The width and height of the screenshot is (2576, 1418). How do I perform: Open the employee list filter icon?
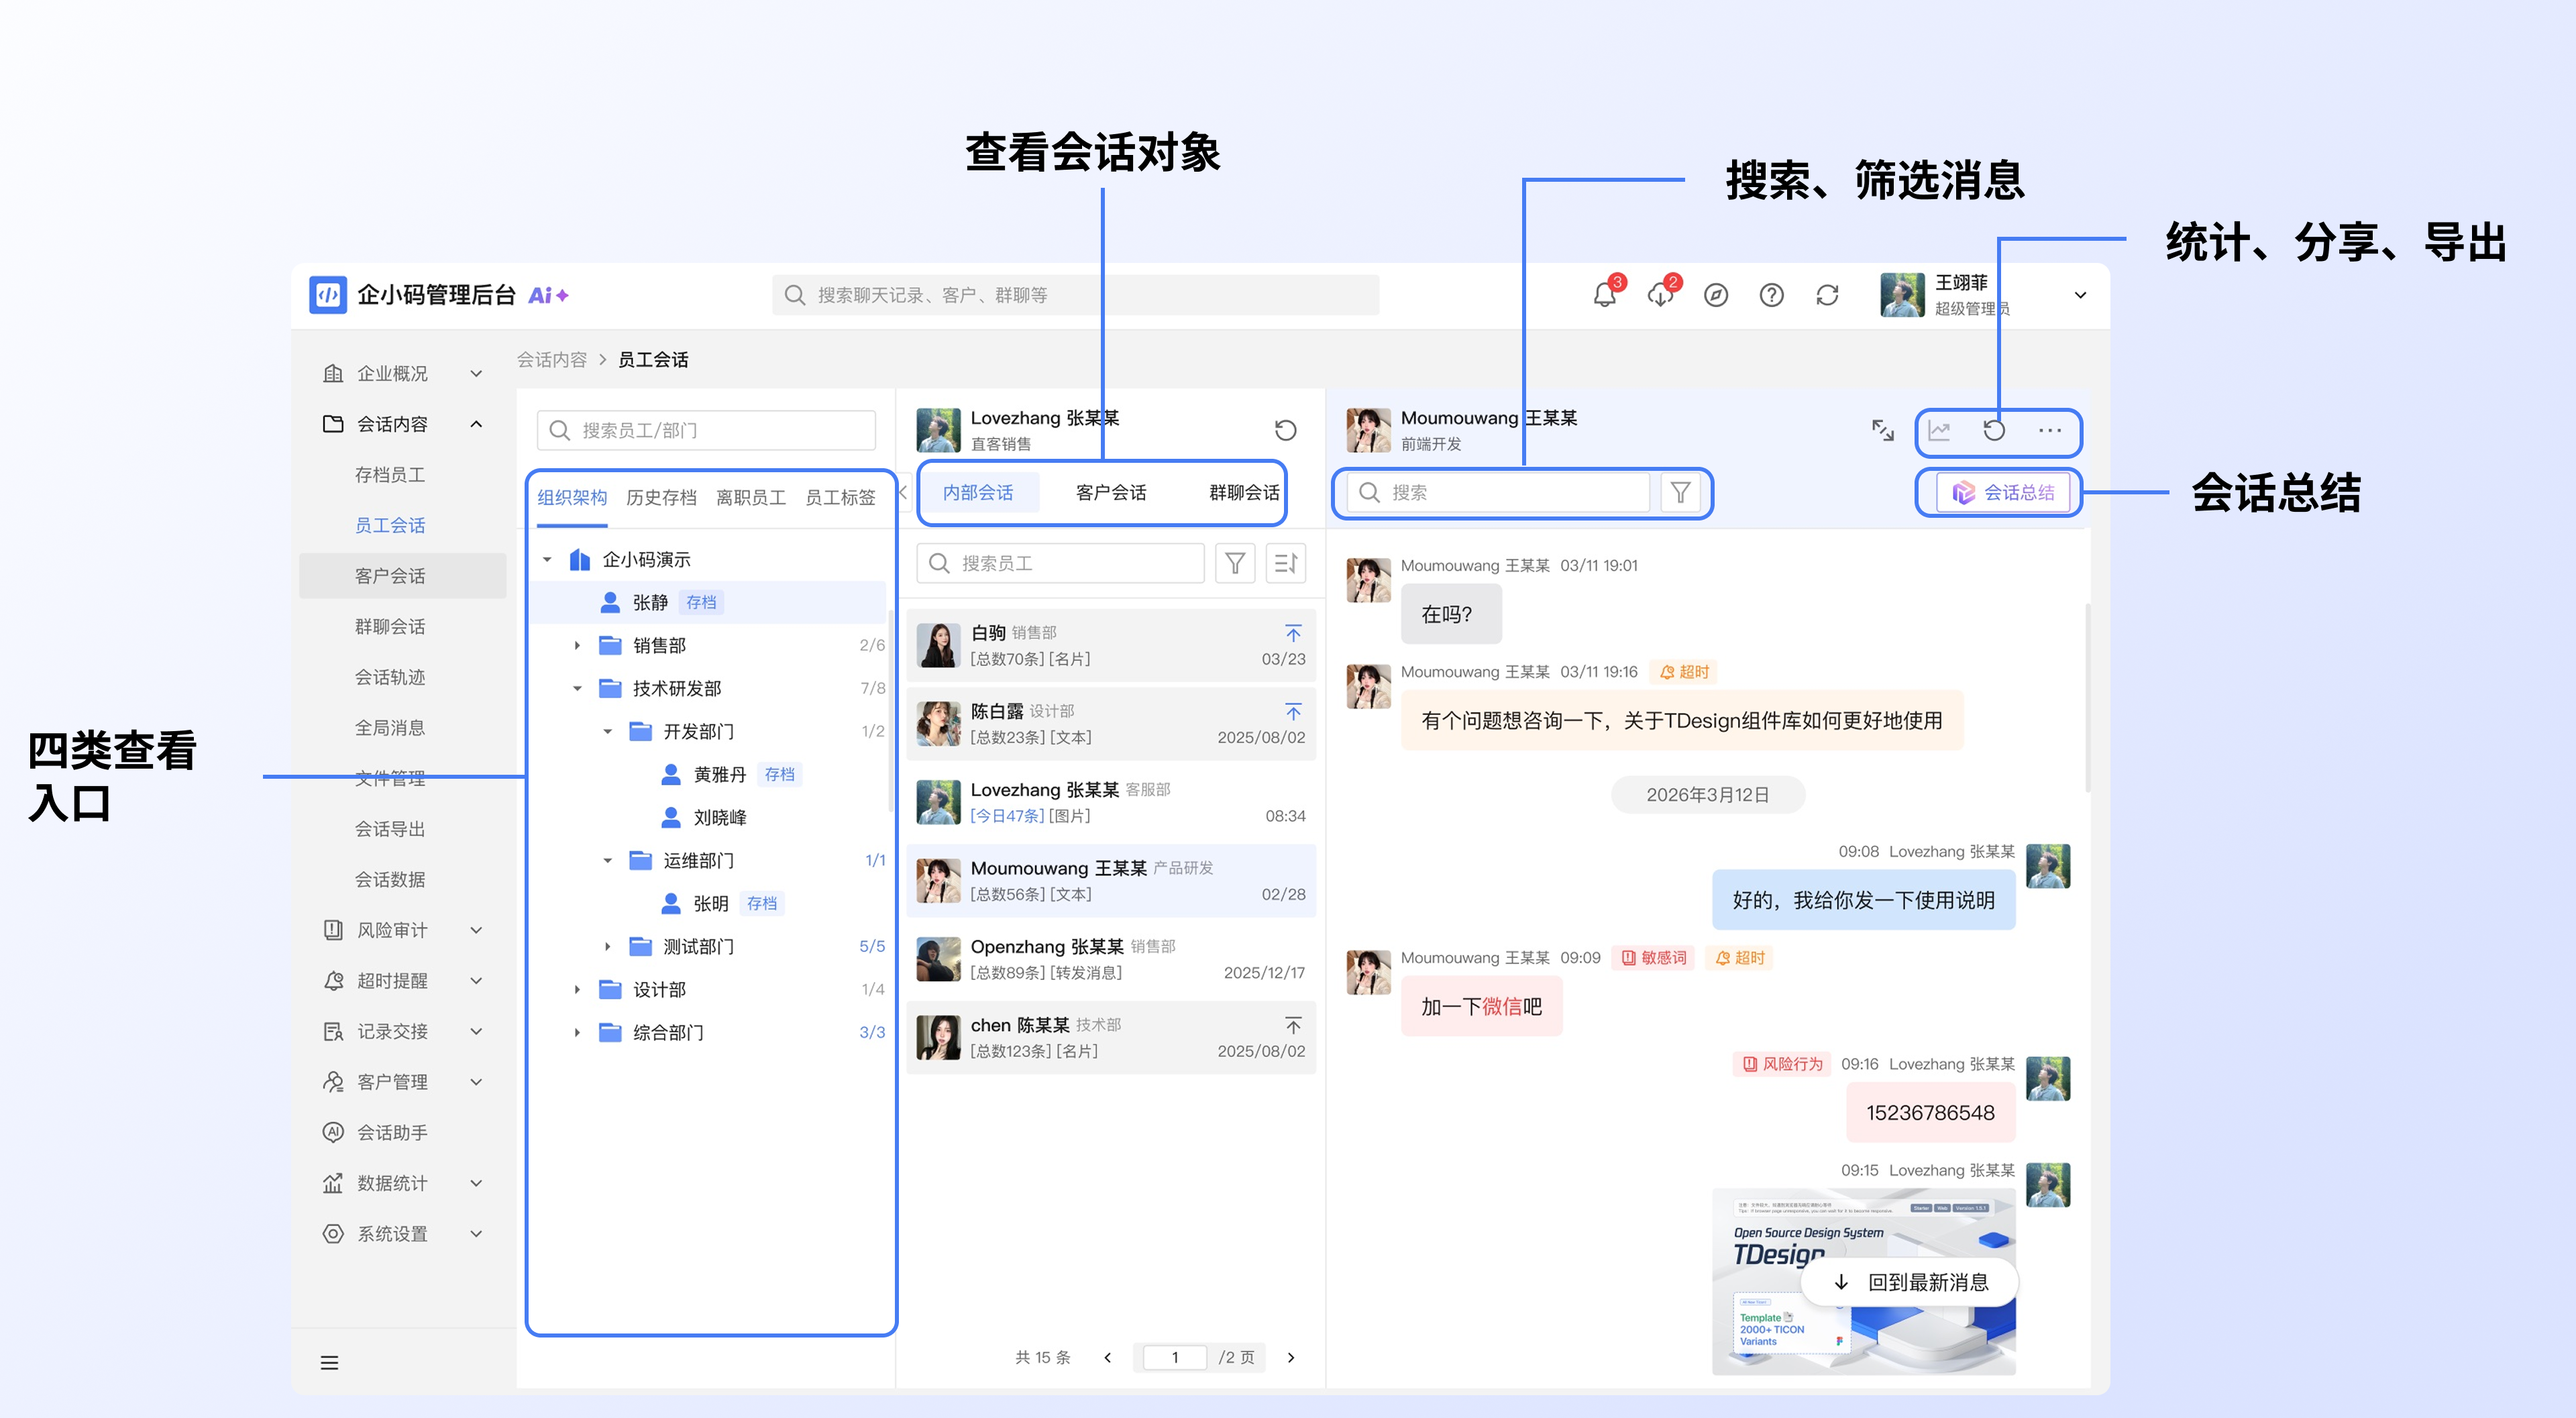[x=1235, y=563]
